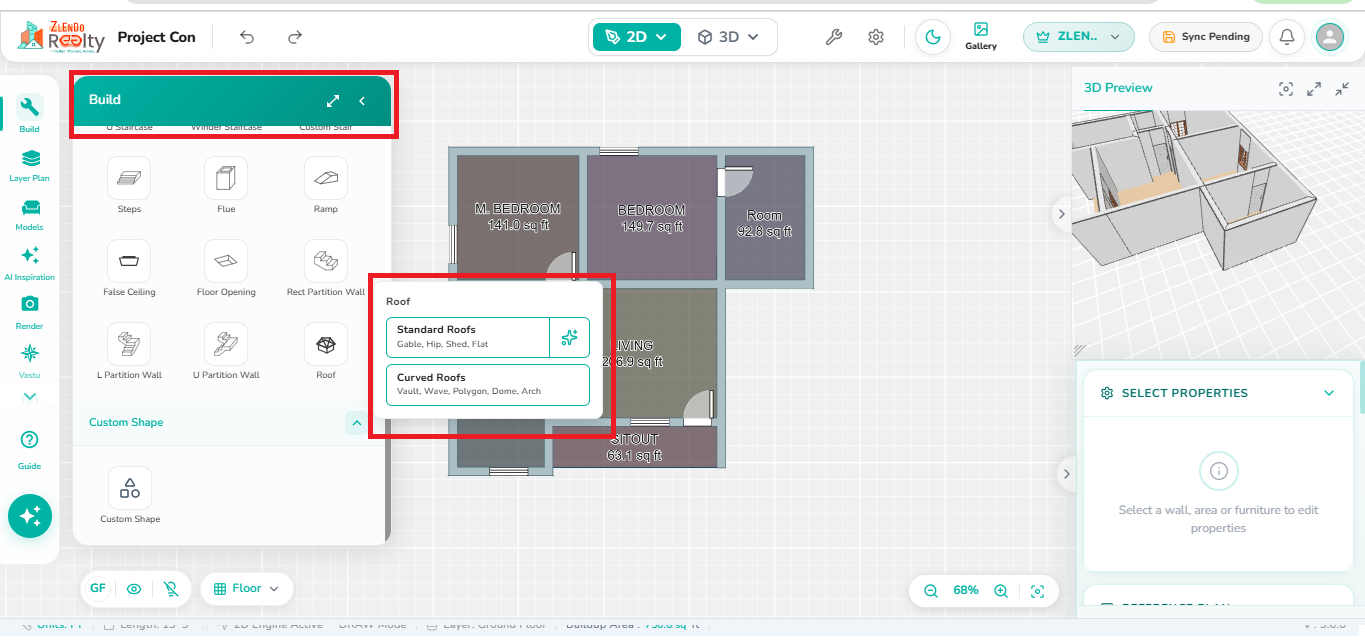Open the wrench tools icon

pyautogui.click(x=833, y=37)
